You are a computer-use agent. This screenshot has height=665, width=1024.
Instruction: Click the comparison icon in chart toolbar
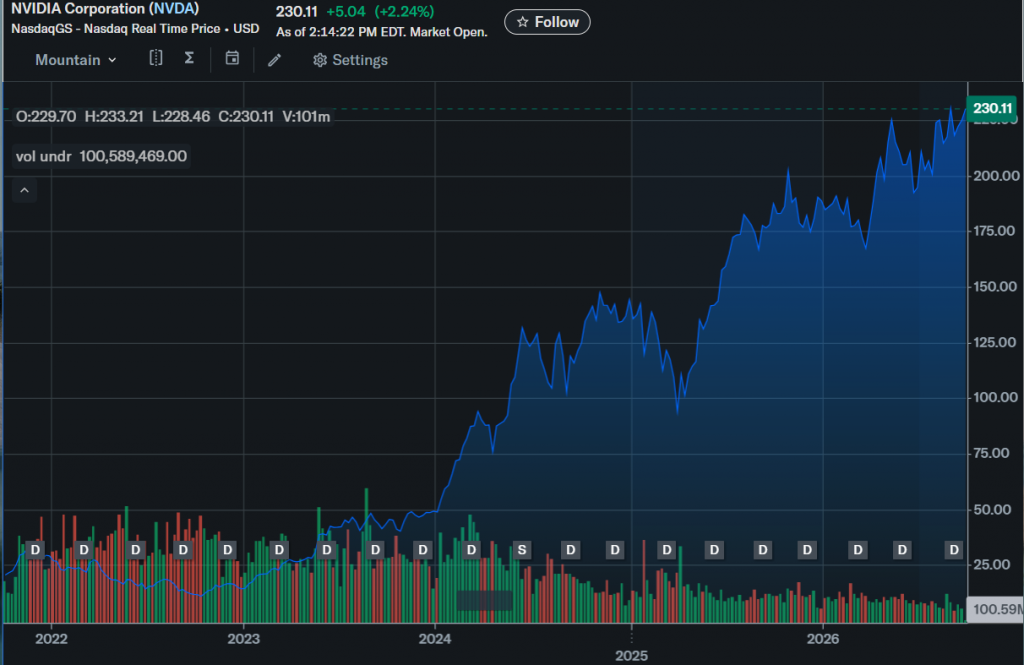(x=155, y=58)
